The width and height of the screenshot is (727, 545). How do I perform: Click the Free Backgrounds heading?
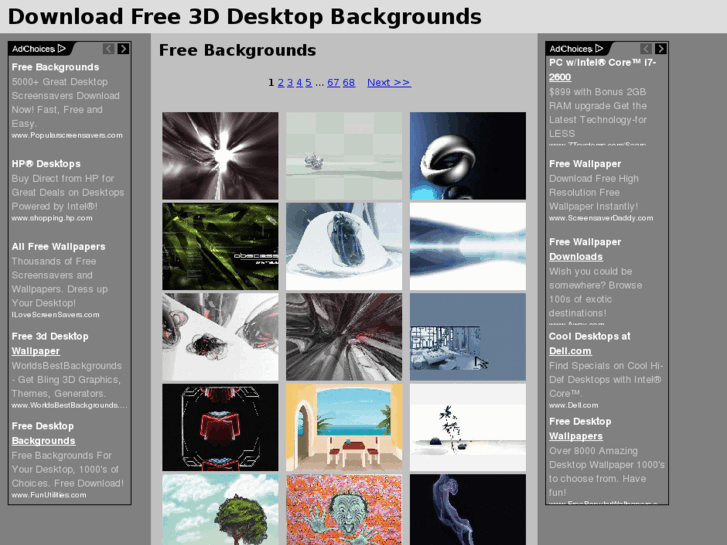[x=237, y=50]
